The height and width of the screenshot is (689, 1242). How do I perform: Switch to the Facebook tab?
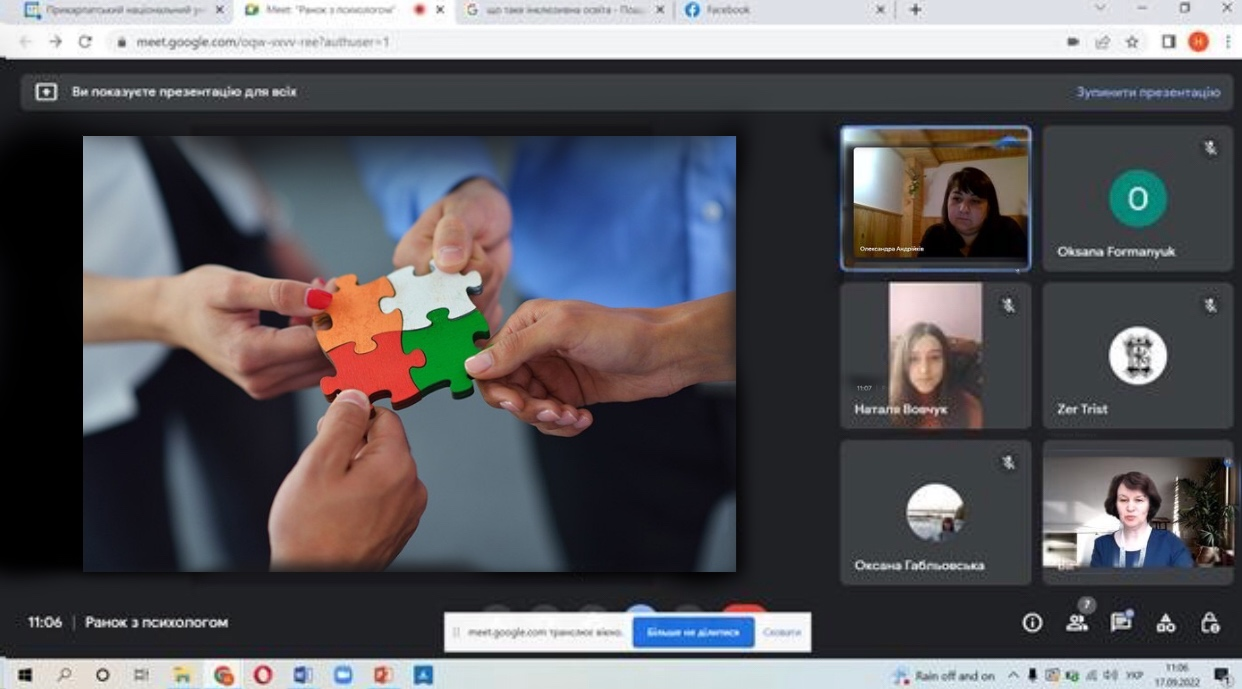click(780, 10)
